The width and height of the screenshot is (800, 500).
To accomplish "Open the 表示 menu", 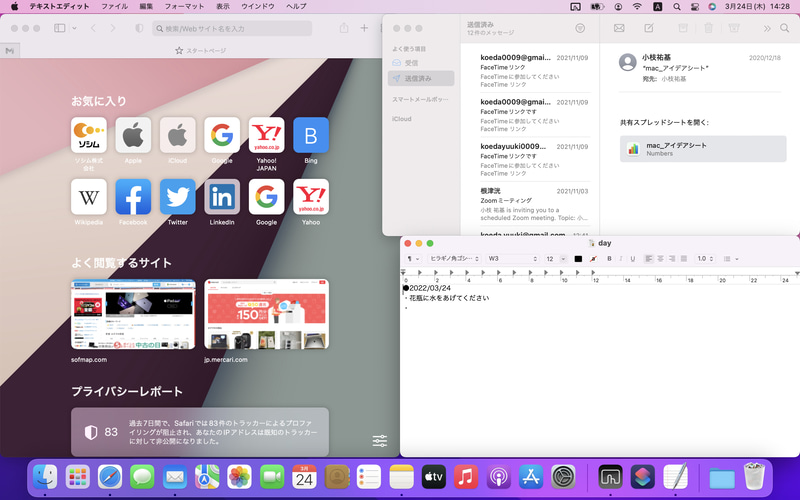I will click(x=222, y=7).
